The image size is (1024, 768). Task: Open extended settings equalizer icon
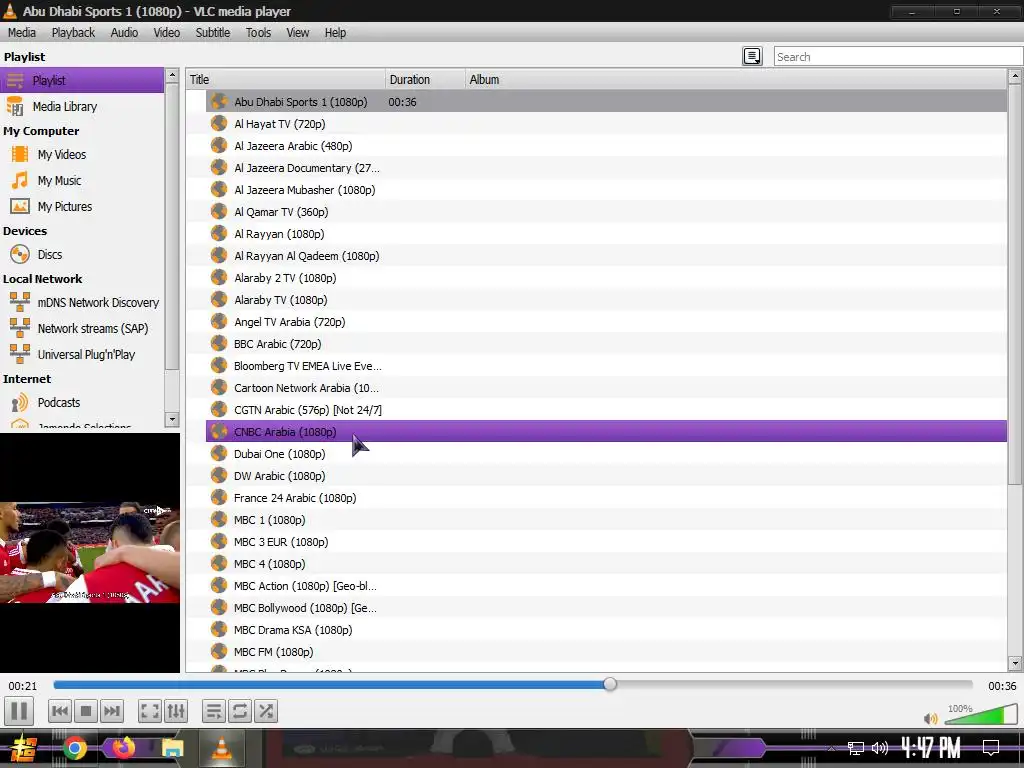(x=176, y=711)
